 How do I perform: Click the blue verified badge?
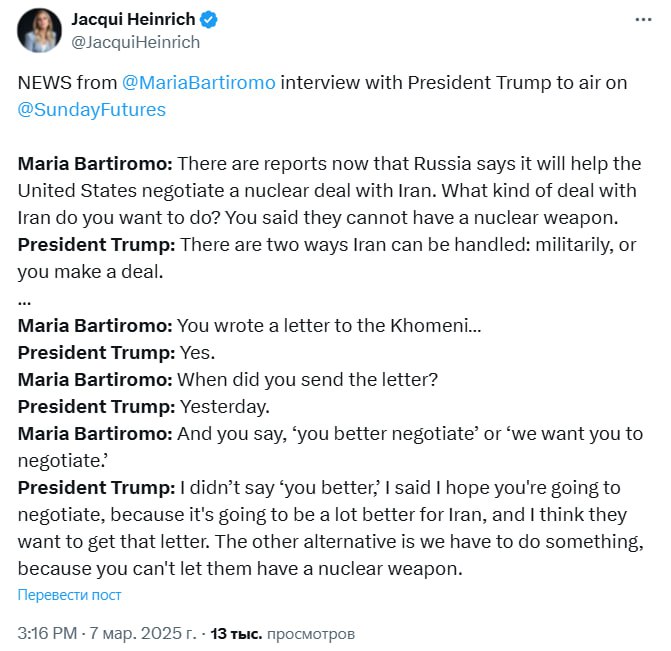[212, 21]
